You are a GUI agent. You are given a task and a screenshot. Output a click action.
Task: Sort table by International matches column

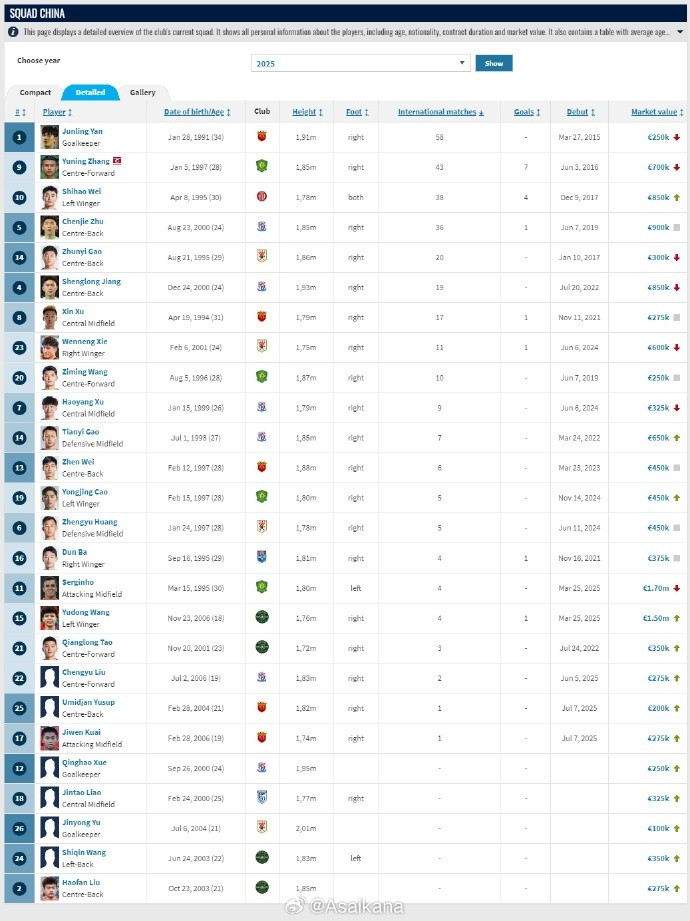[440, 112]
